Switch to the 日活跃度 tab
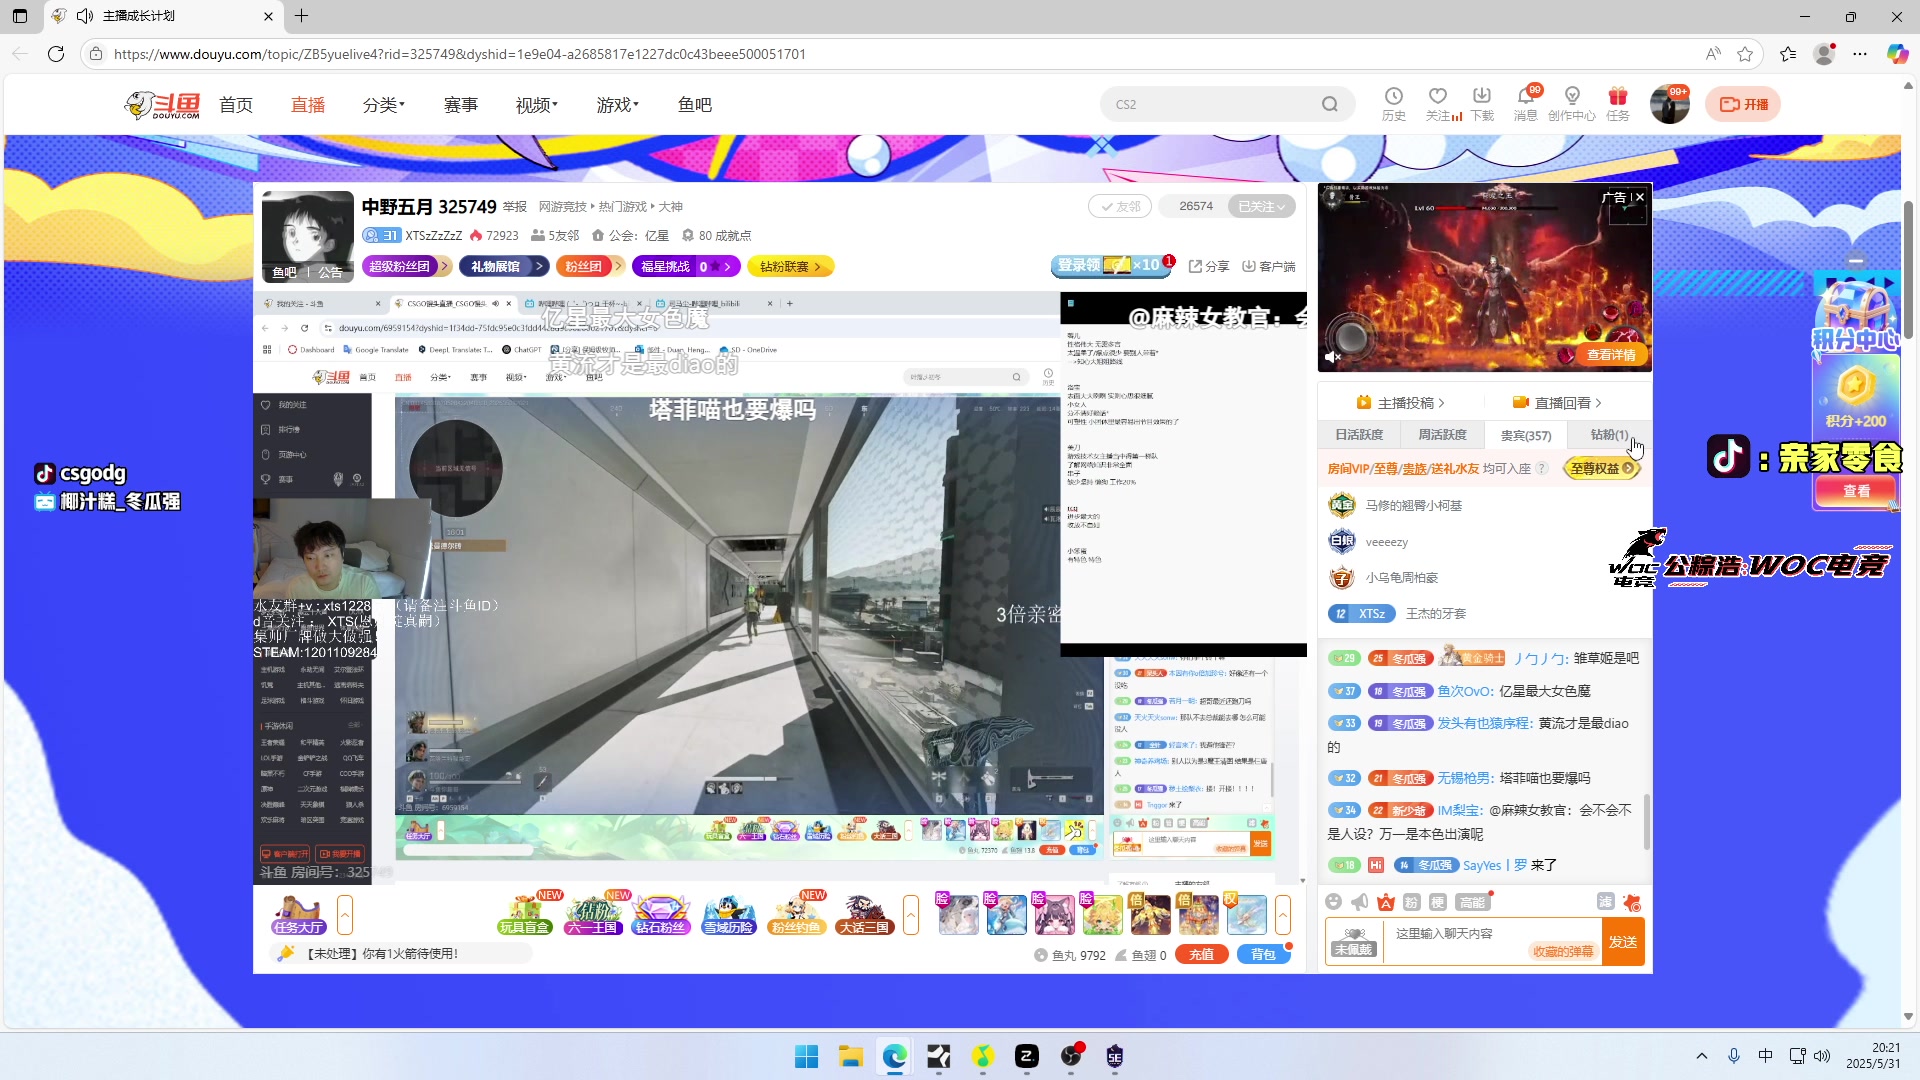The height and width of the screenshot is (1080, 1920). coord(1359,435)
